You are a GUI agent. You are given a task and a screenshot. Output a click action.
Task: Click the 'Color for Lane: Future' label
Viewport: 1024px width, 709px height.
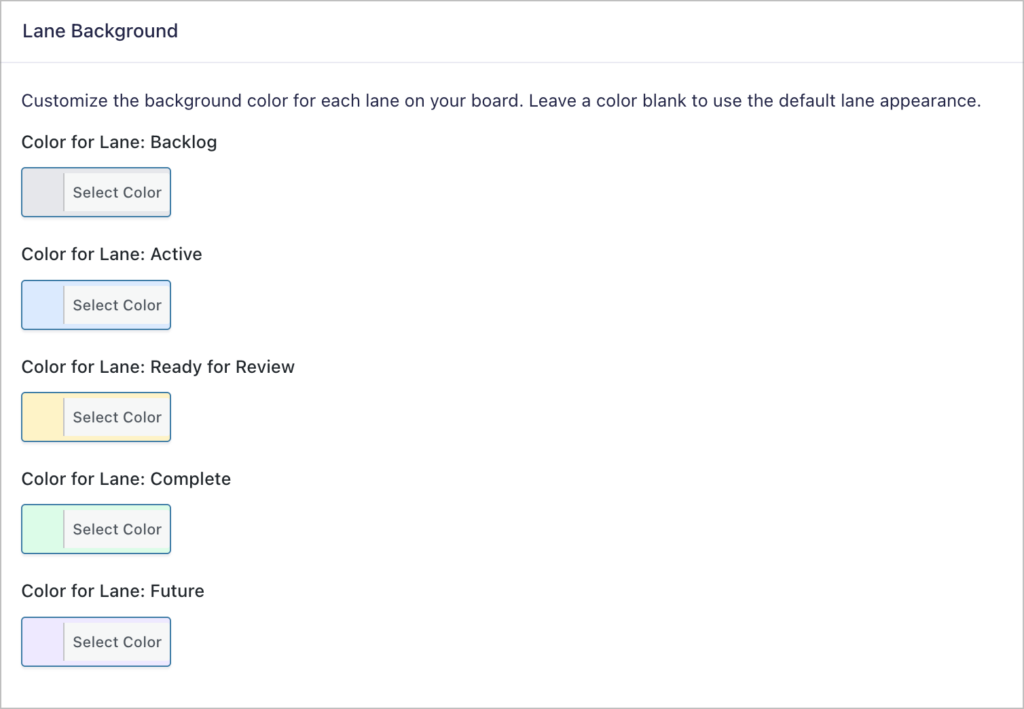pyautogui.click(x=113, y=591)
